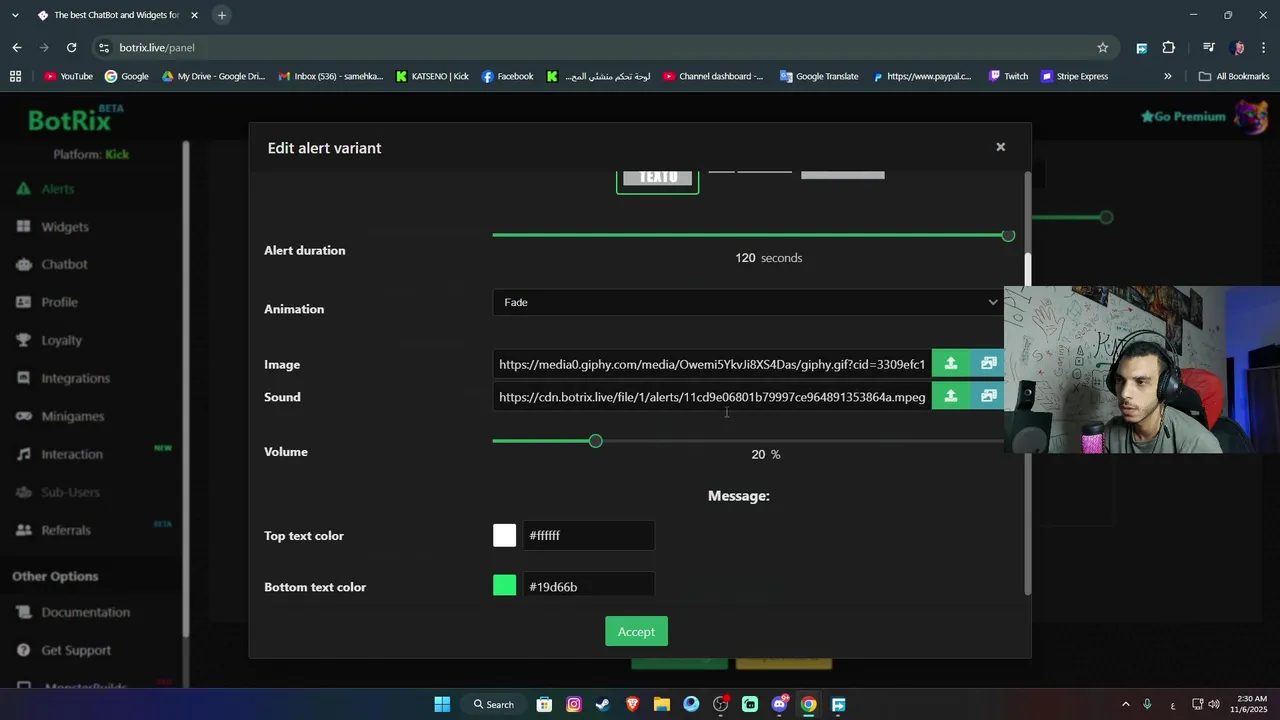Viewport: 1280px width, 720px height.
Task: Click the Sound URL input field
Action: point(712,397)
